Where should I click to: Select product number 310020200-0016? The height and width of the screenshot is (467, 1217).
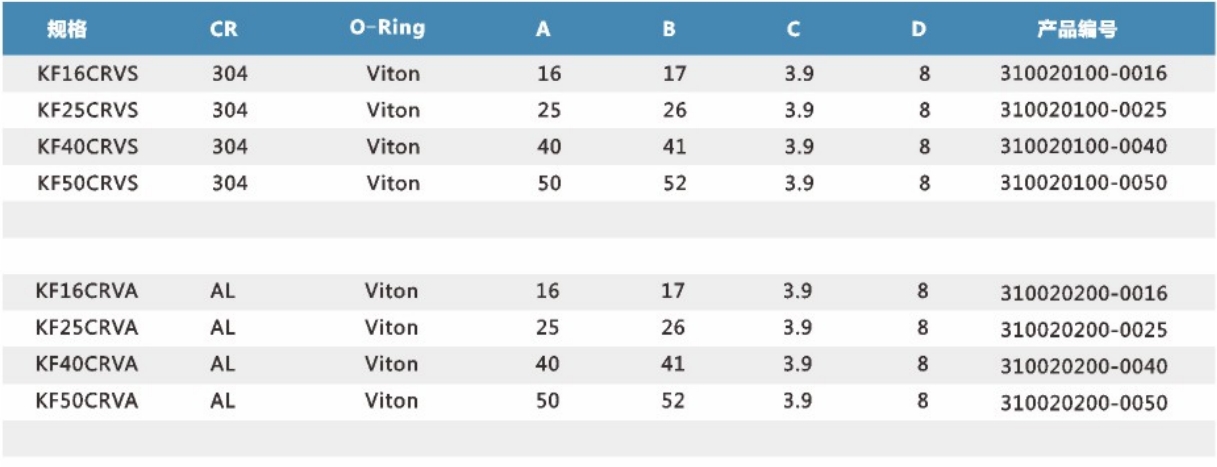(x=1083, y=293)
